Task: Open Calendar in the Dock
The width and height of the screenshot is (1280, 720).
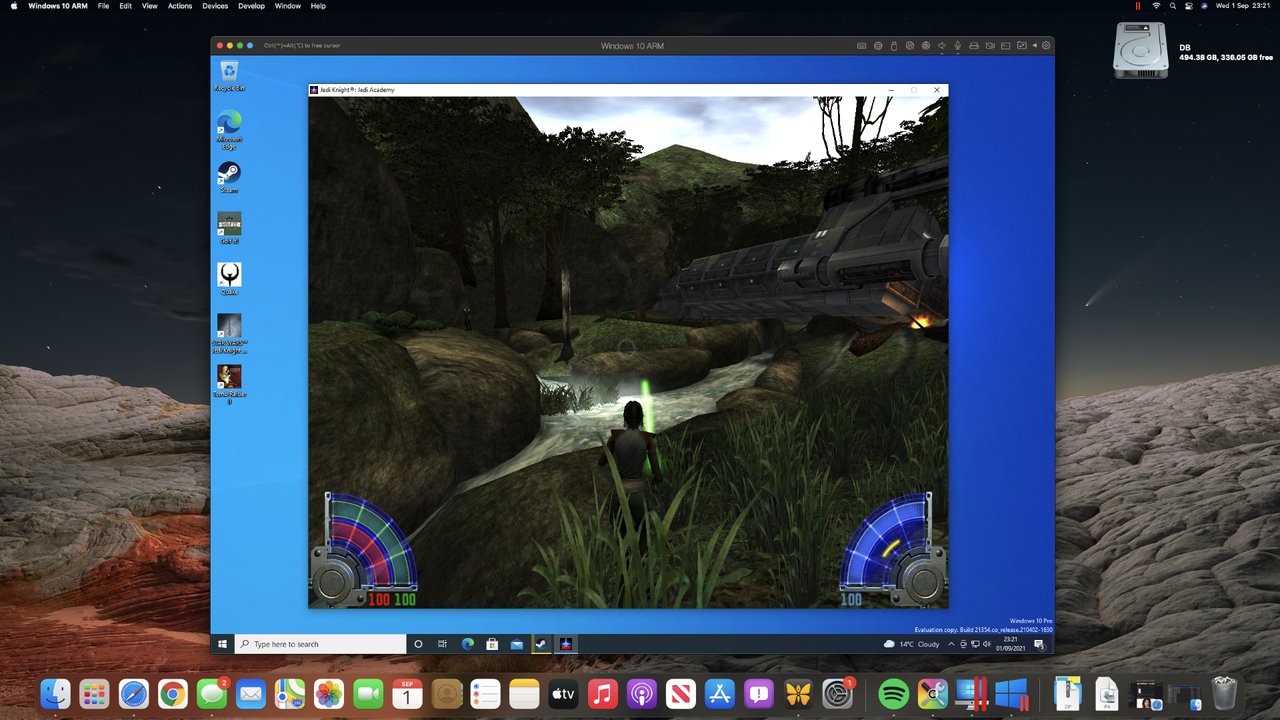Action: pyautogui.click(x=407, y=693)
